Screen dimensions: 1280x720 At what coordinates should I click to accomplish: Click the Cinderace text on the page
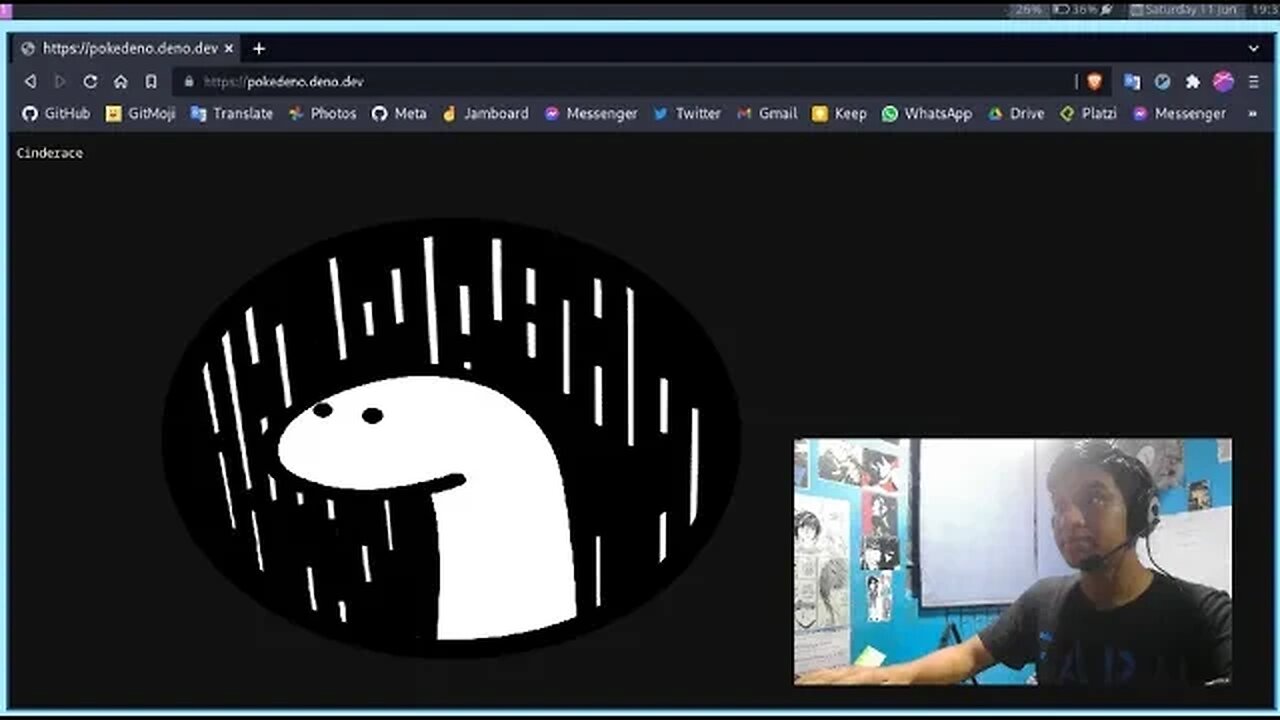coord(50,153)
